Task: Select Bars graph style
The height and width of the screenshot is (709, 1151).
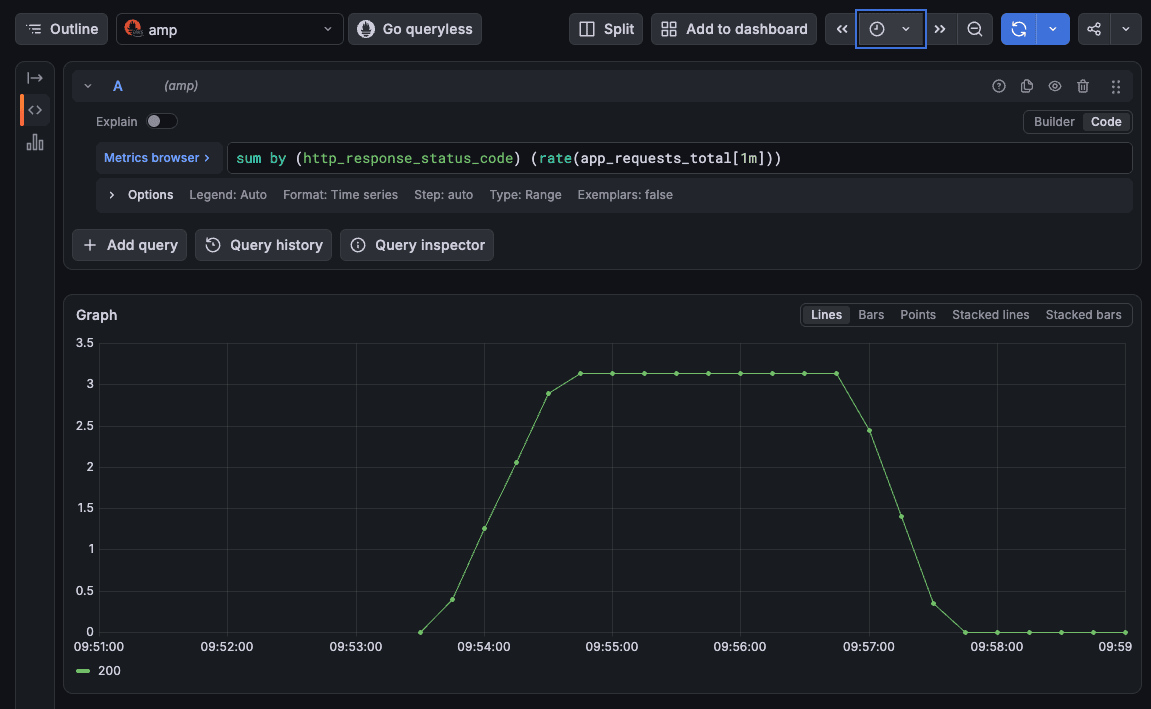Action: (871, 315)
